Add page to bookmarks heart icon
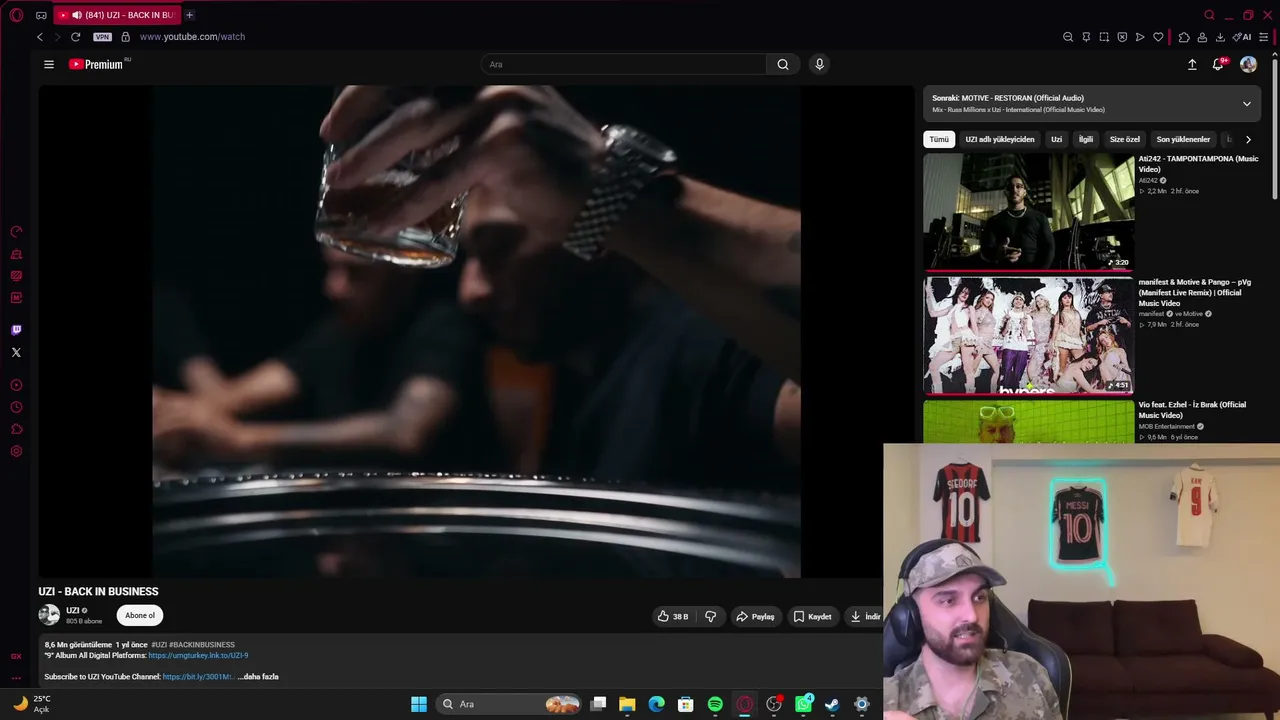Screen dimensions: 1280x720 (1158, 37)
